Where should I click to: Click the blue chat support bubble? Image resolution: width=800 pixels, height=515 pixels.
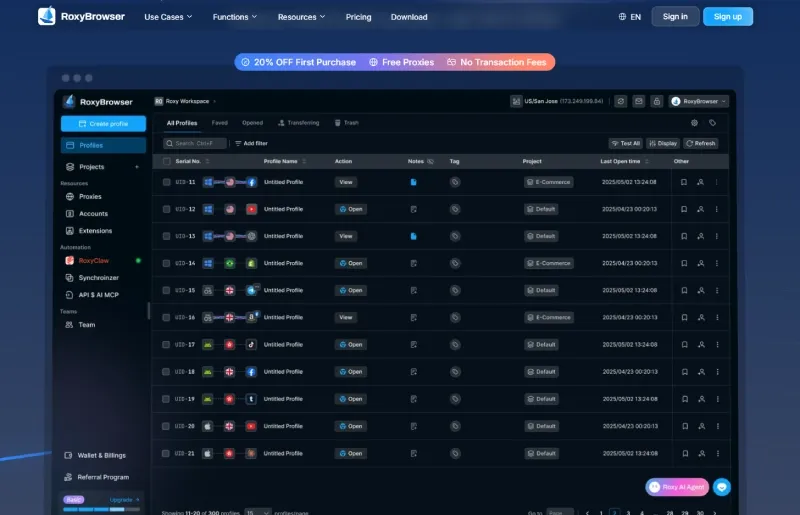pos(721,487)
